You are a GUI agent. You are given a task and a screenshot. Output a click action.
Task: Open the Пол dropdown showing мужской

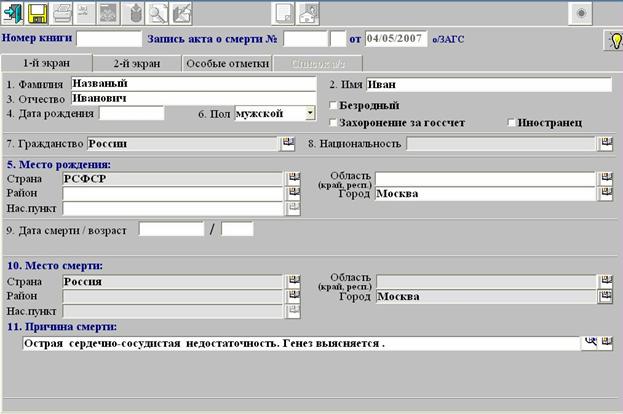point(310,113)
